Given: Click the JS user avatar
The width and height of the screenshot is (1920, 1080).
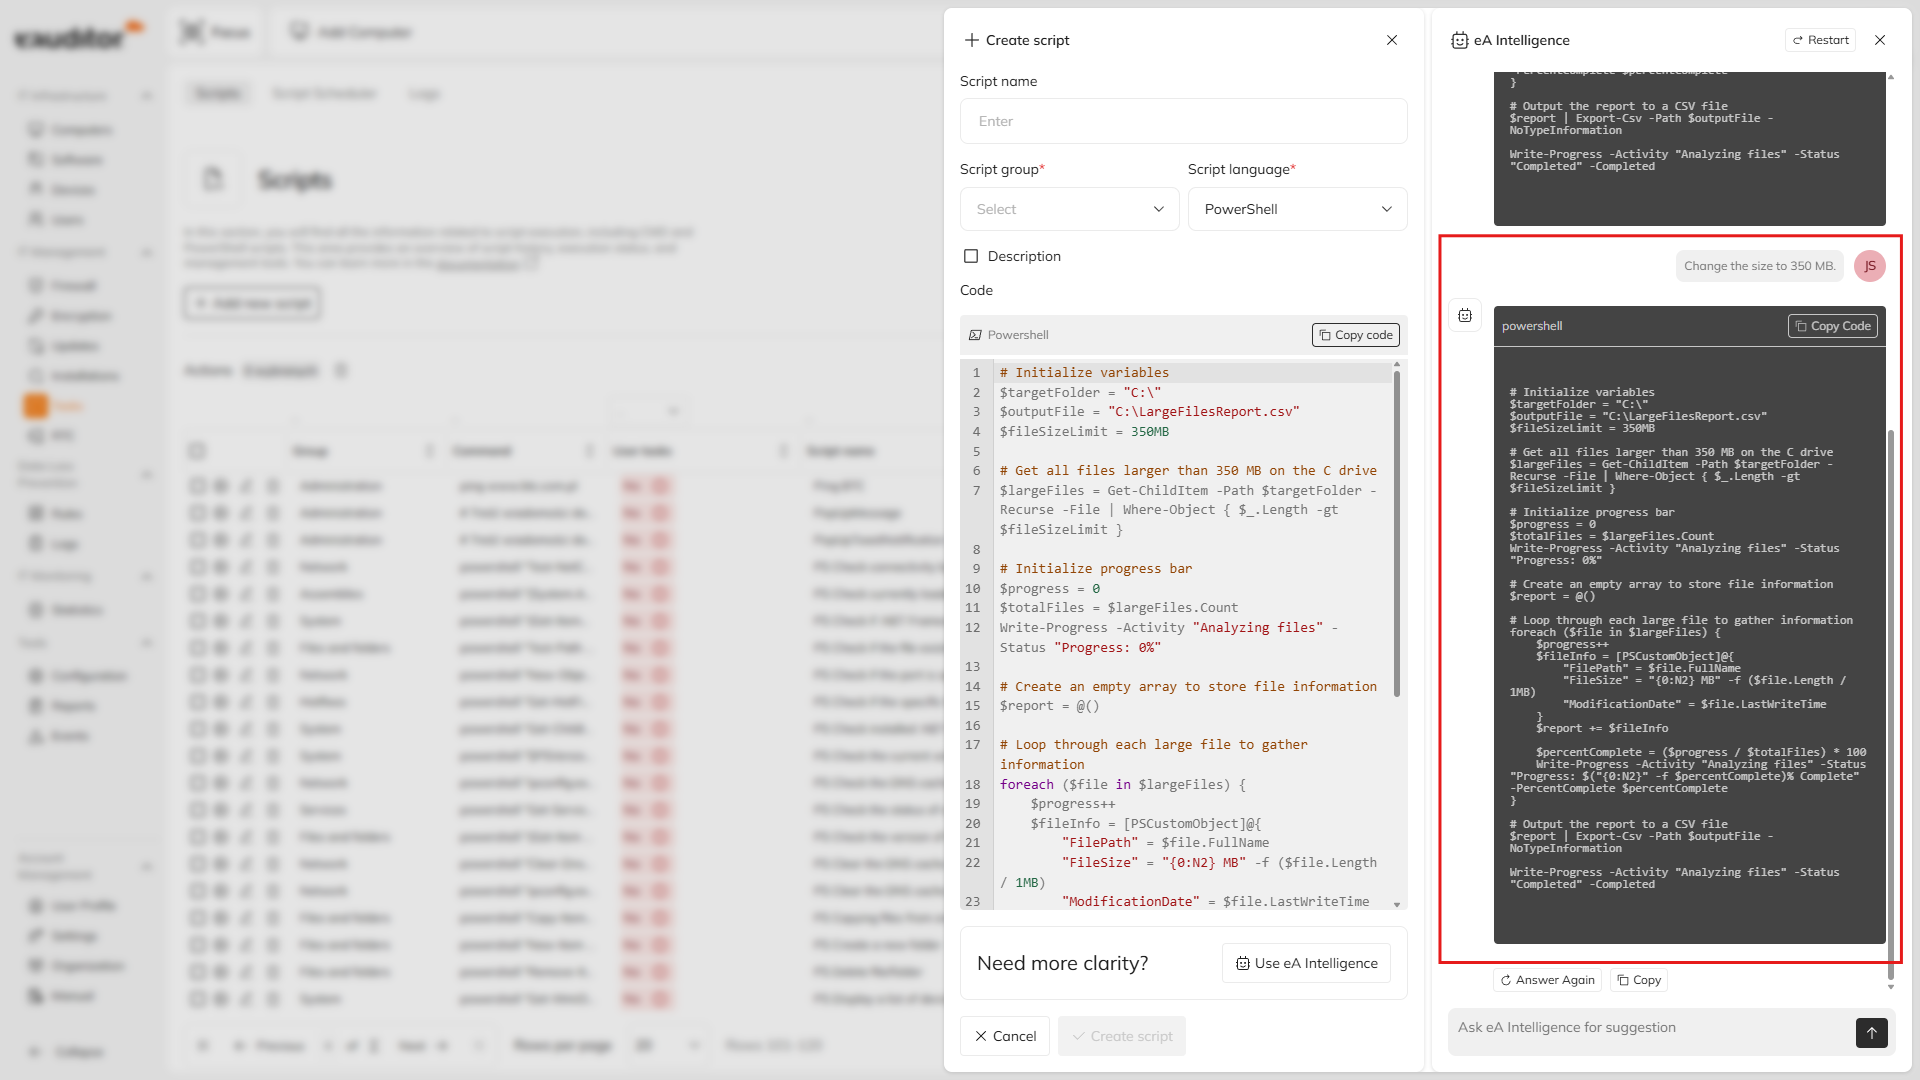Looking at the screenshot, I should pos(1869,266).
